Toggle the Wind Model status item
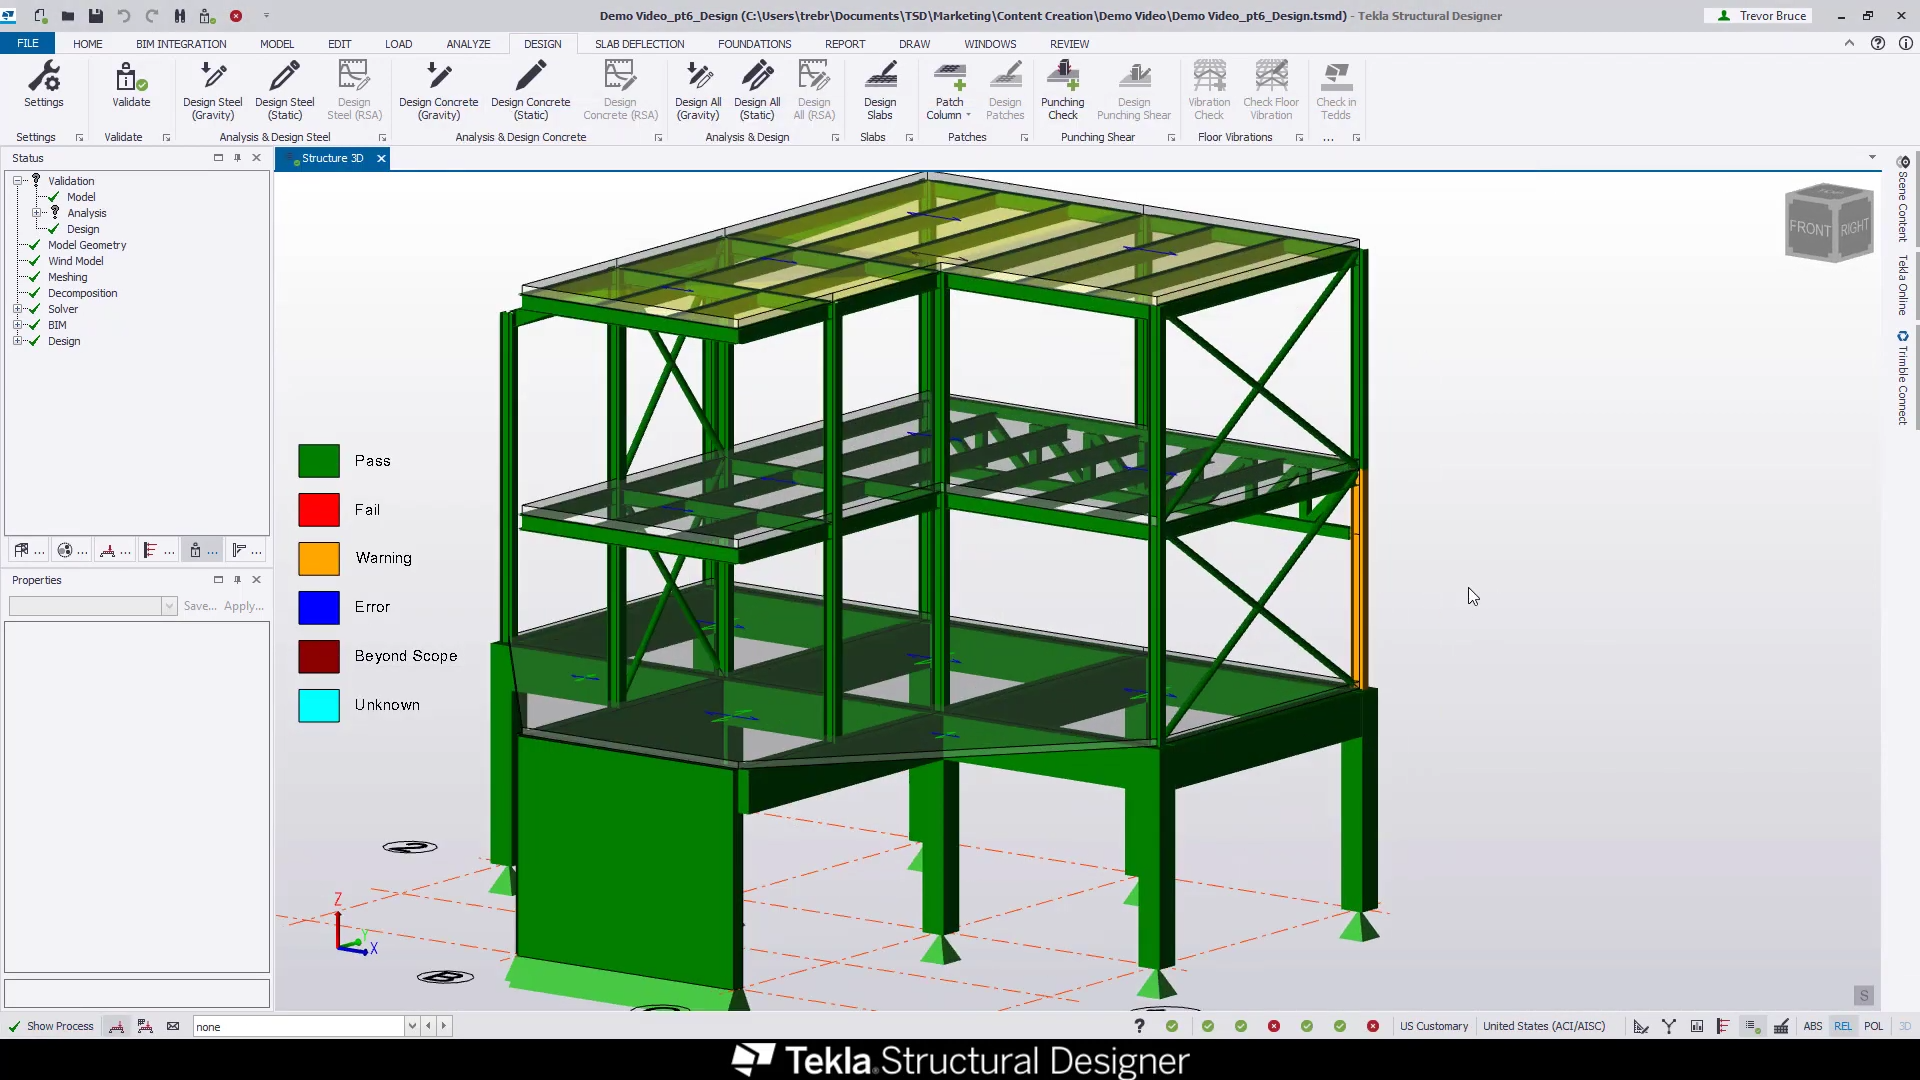The width and height of the screenshot is (1920, 1080). pos(75,260)
